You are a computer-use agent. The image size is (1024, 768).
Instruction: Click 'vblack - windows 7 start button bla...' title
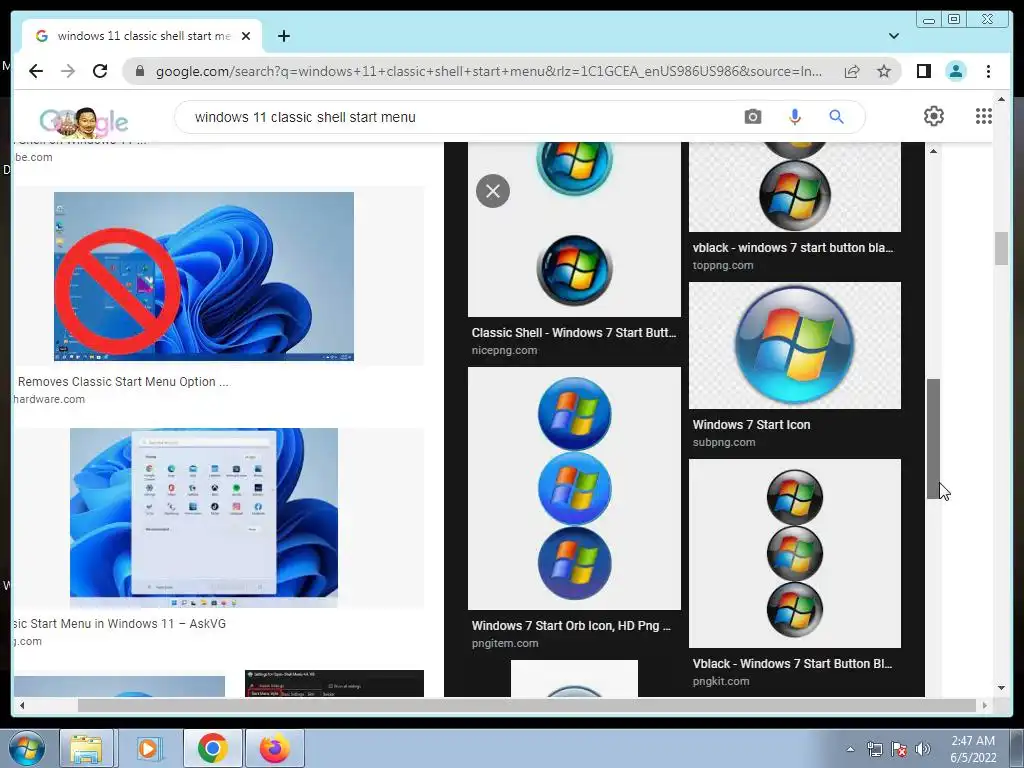[793, 248]
